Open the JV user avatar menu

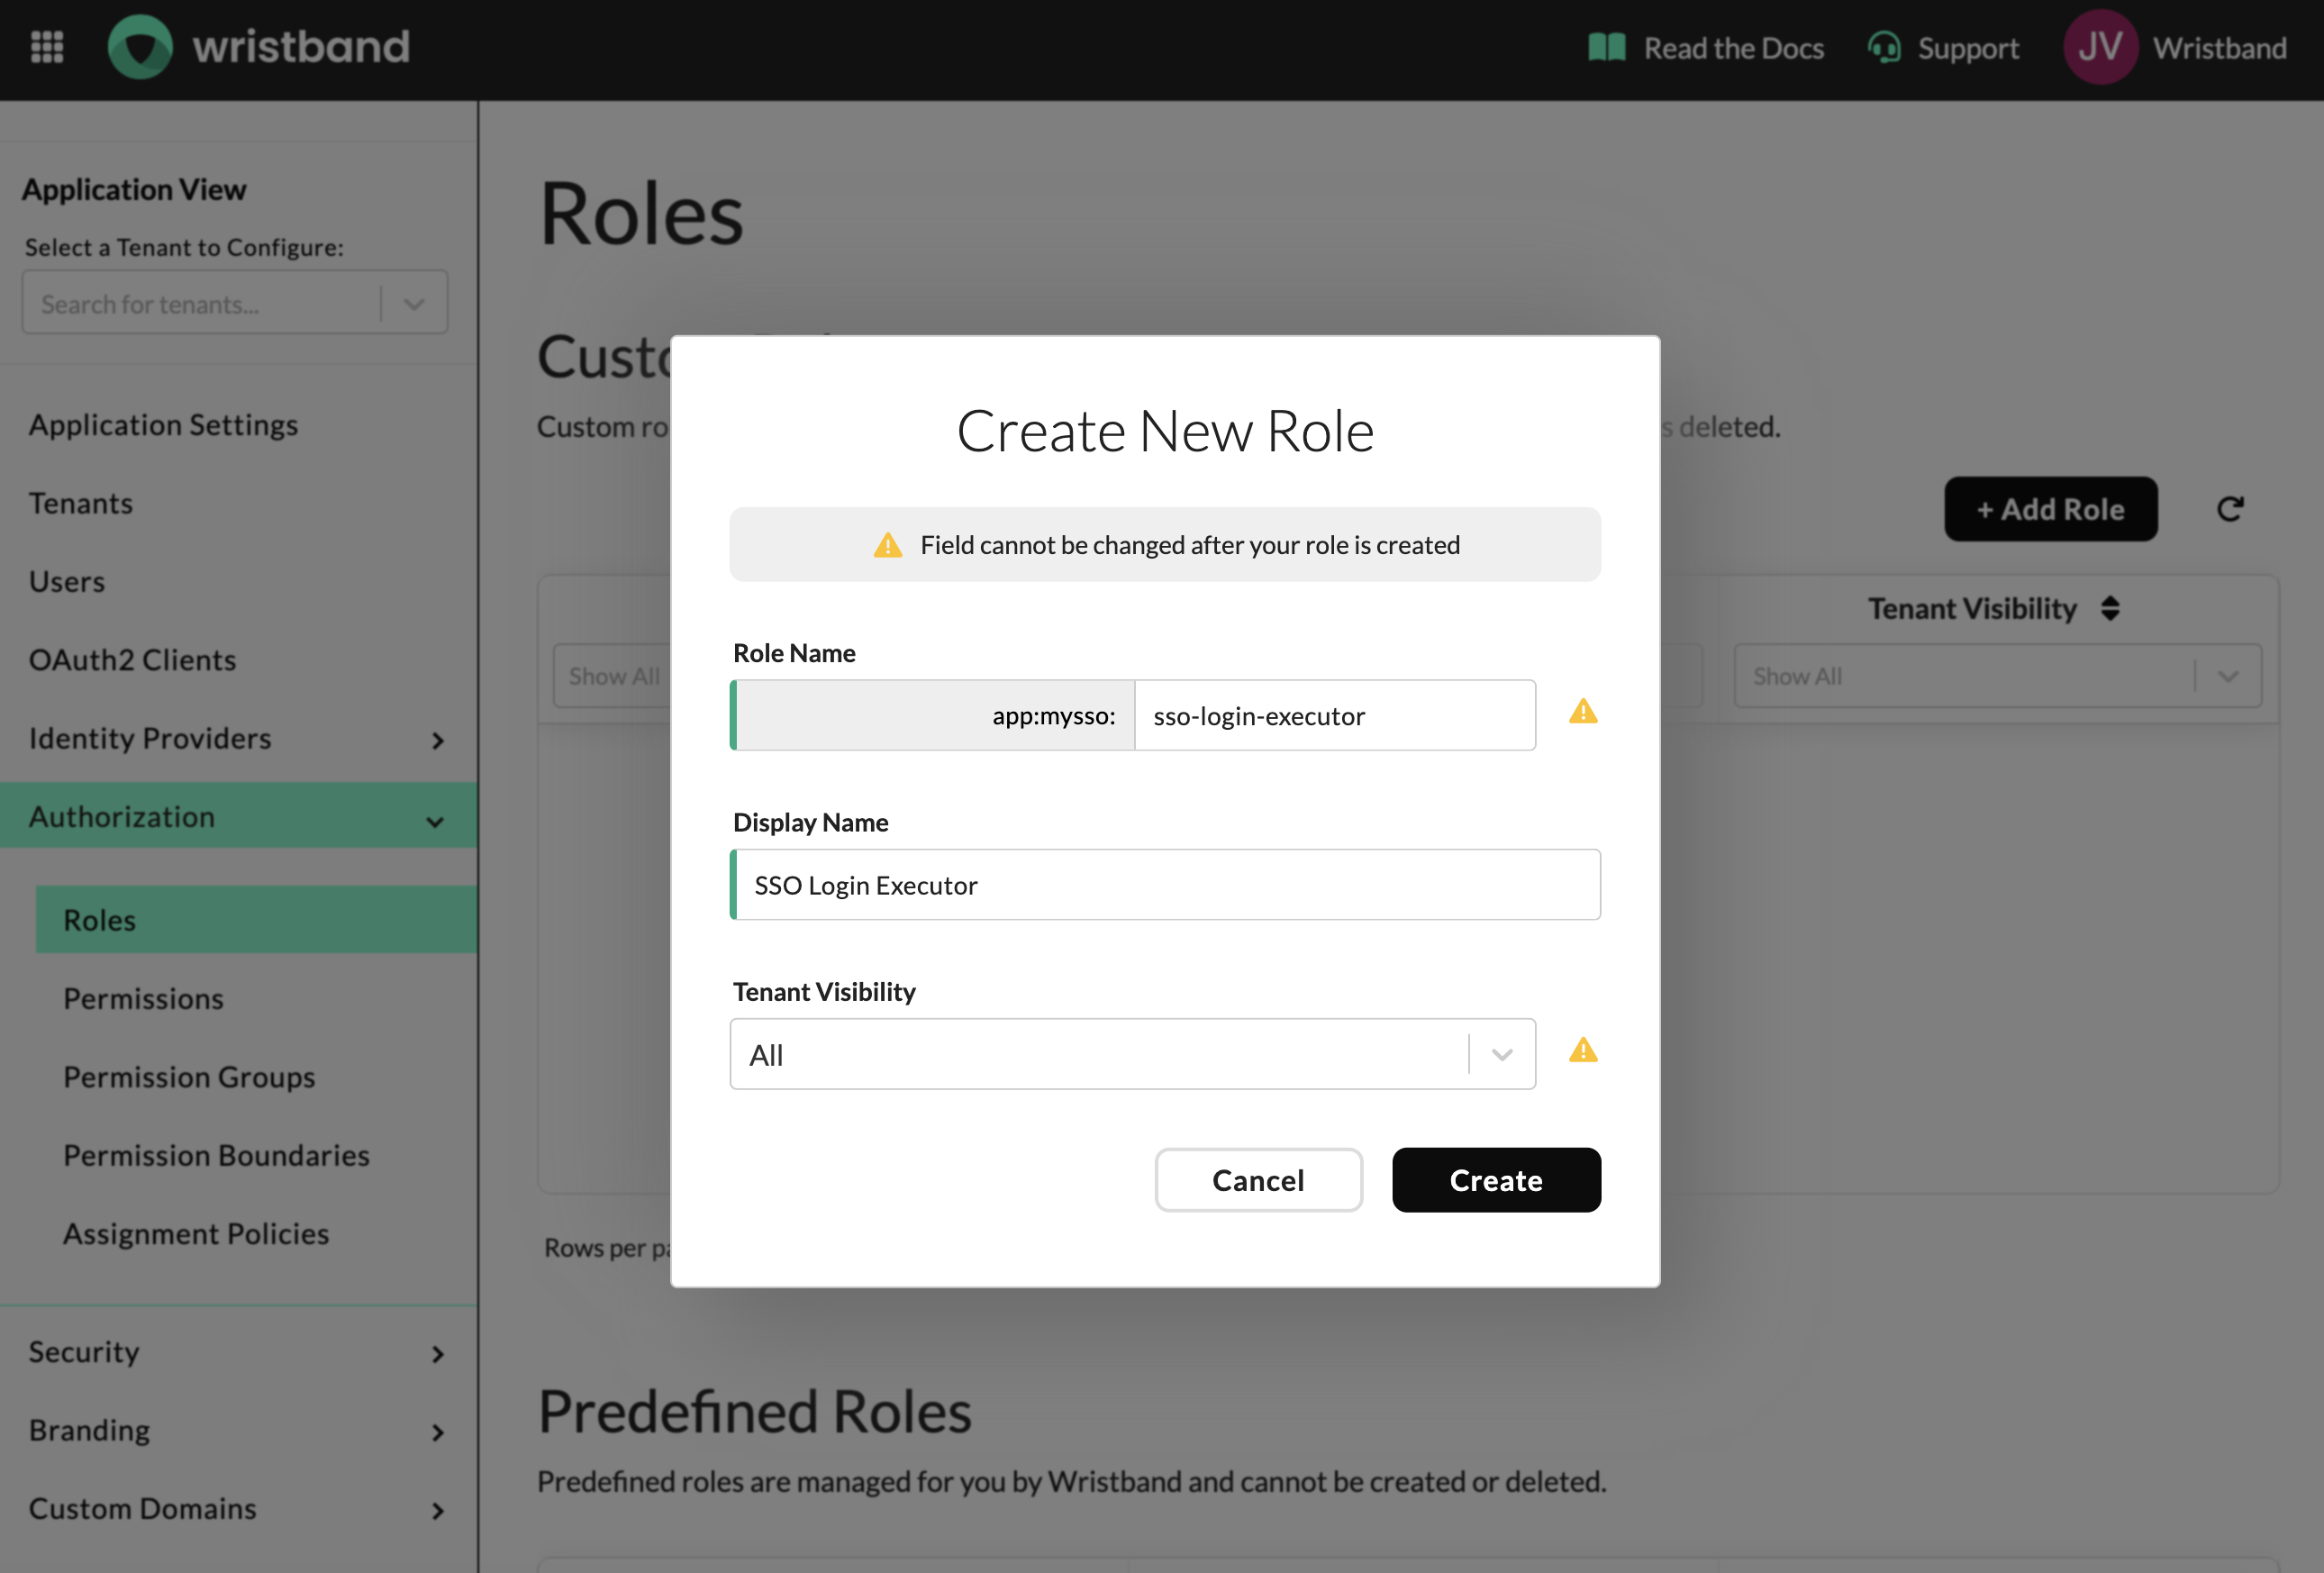tap(2099, 47)
